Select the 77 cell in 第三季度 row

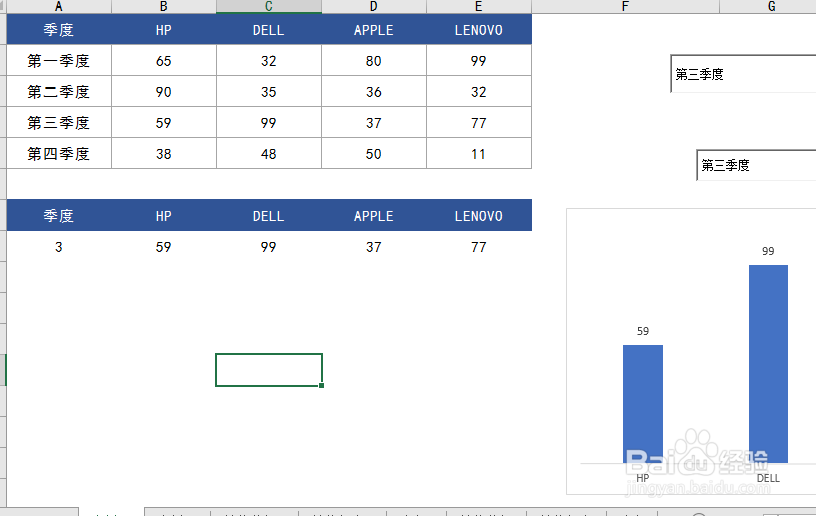(479, 123)
